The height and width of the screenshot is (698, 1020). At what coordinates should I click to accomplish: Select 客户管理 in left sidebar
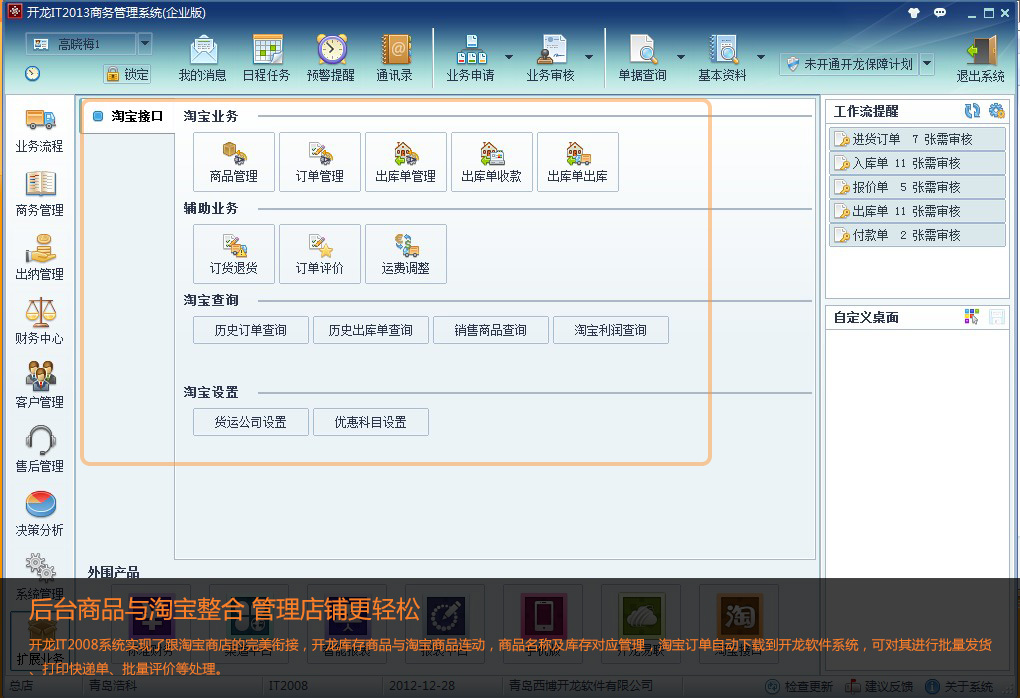pos(40,385)
